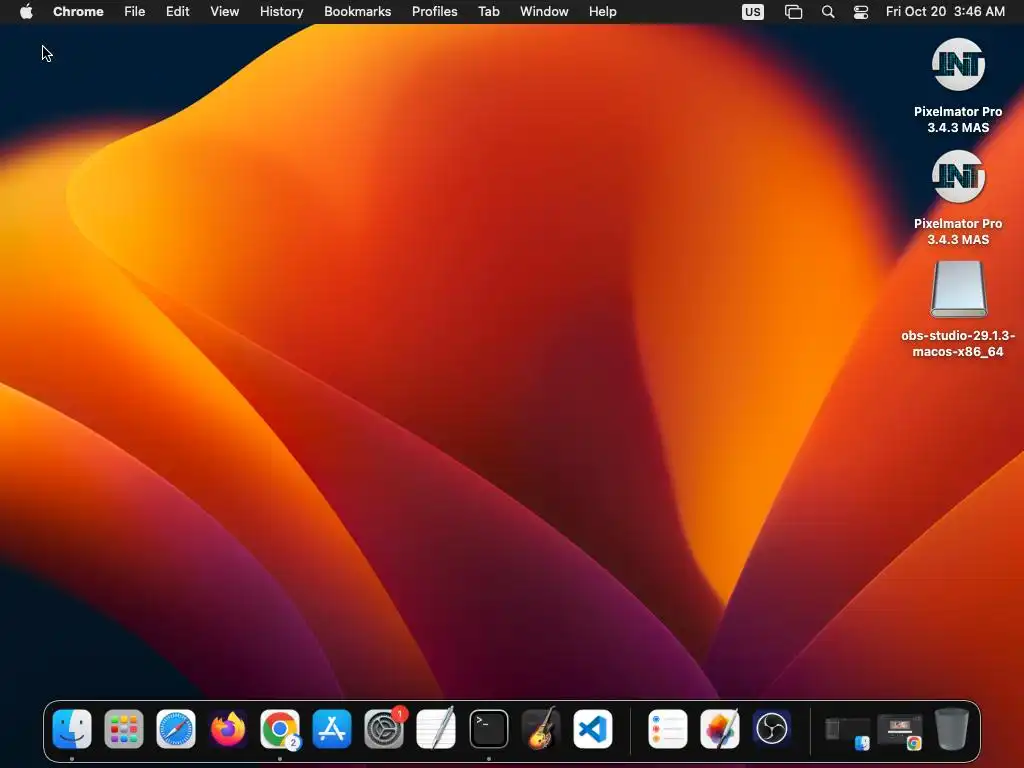Viewport: 1024px width, 768px height.
Task: Select the obs-studio-29.1.3 disk on desktop
Action: 958,310
